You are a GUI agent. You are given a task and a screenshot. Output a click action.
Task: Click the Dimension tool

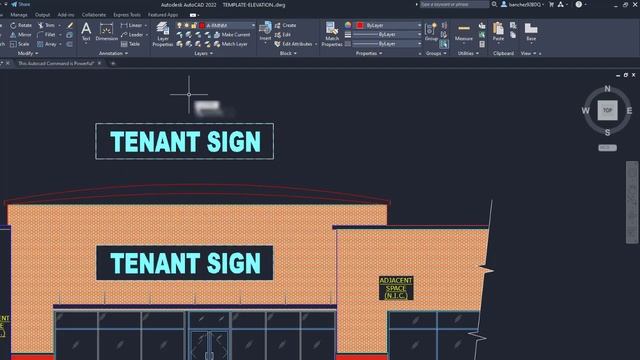(x=106, y=31)
